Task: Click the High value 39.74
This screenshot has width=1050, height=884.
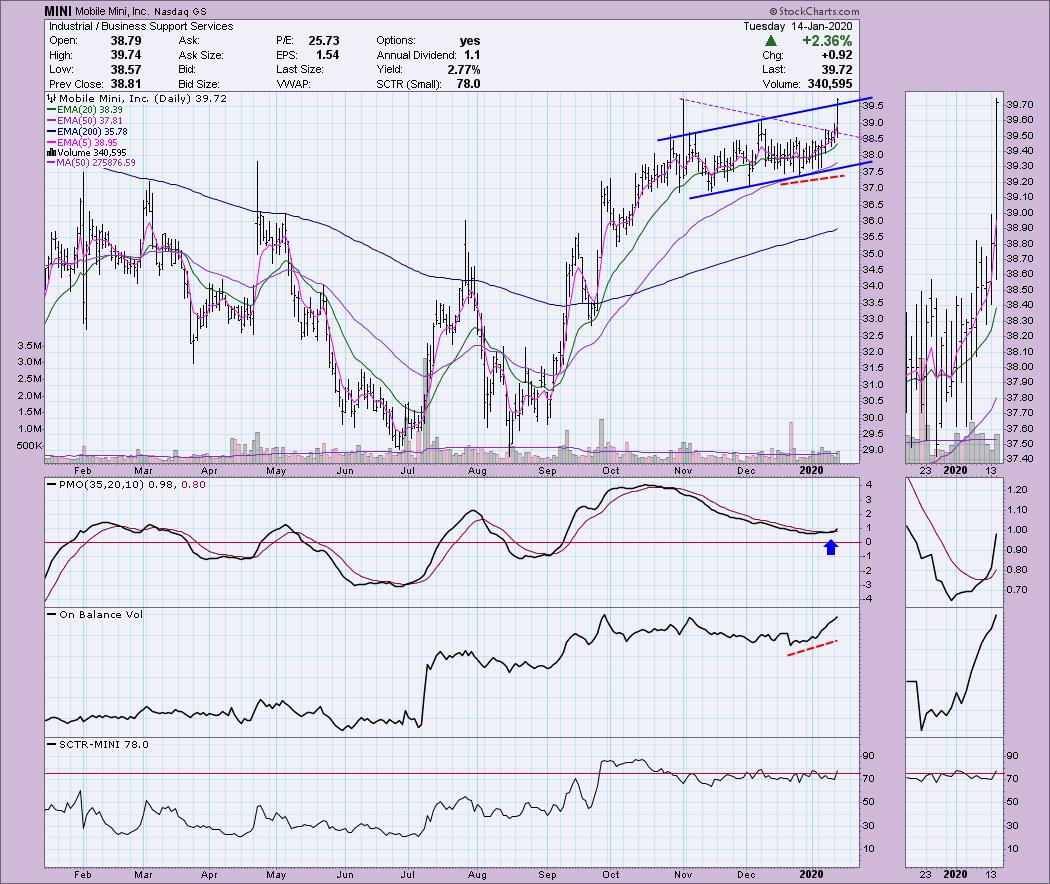Action: (x=126, y=55)
